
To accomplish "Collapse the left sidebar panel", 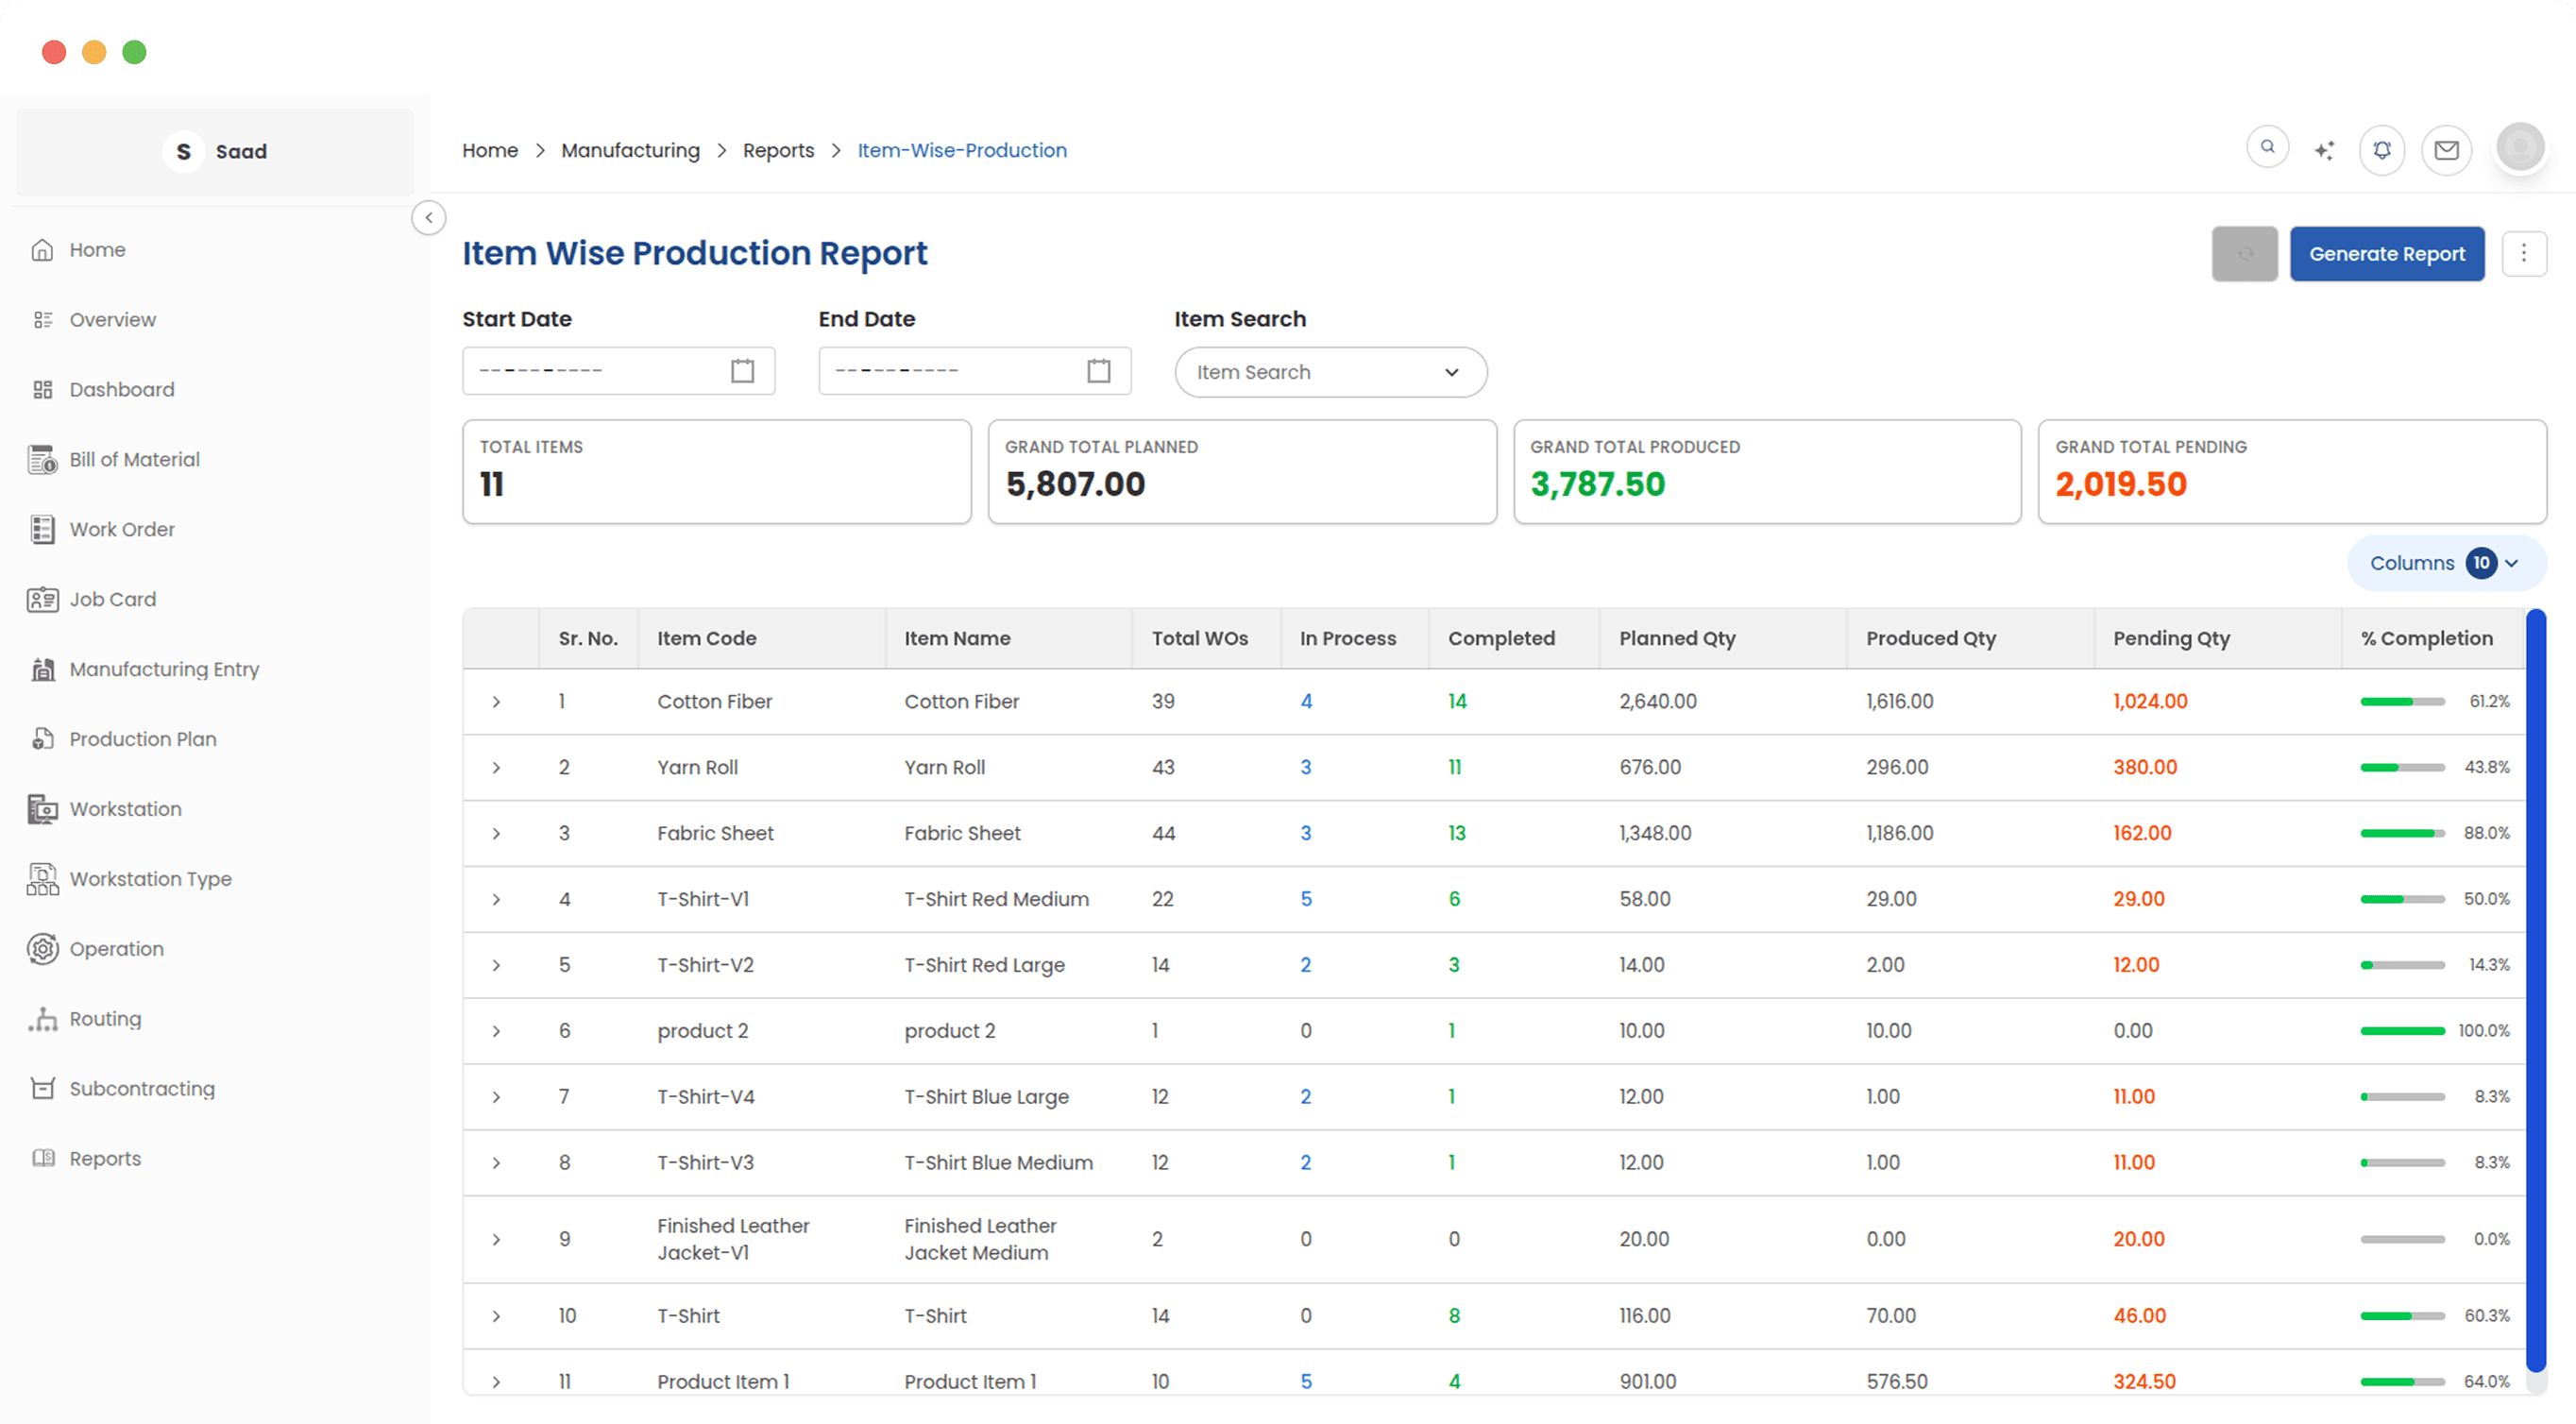I will [428, 217].
